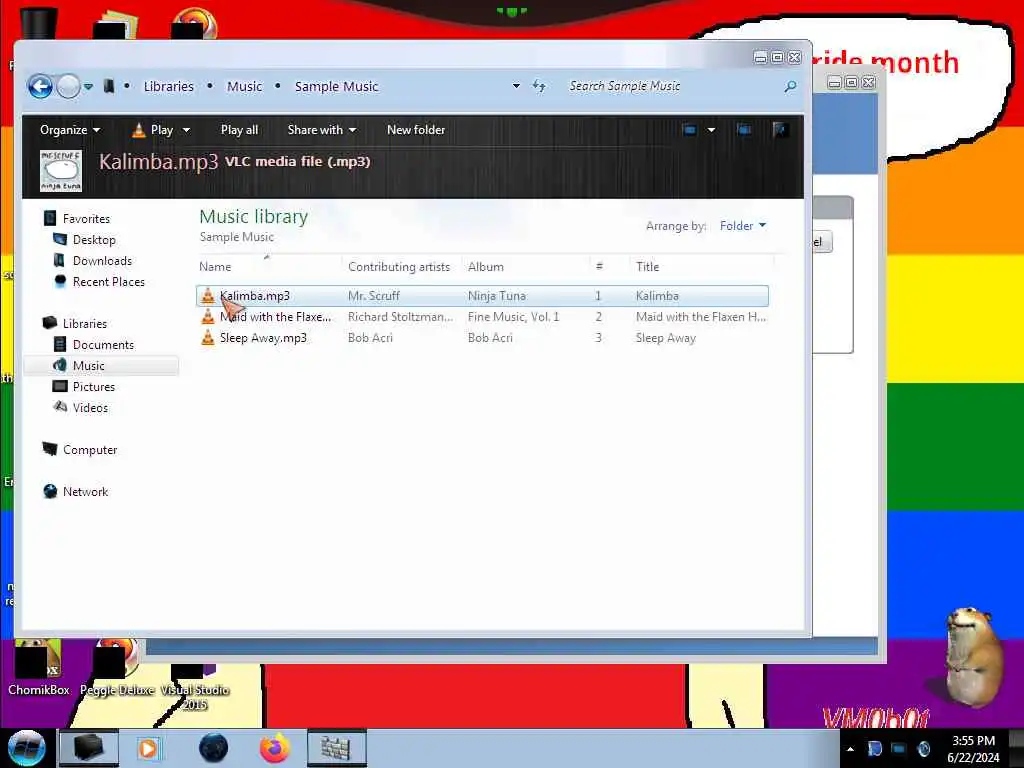Open the Organize menu

tap(70, 130)
